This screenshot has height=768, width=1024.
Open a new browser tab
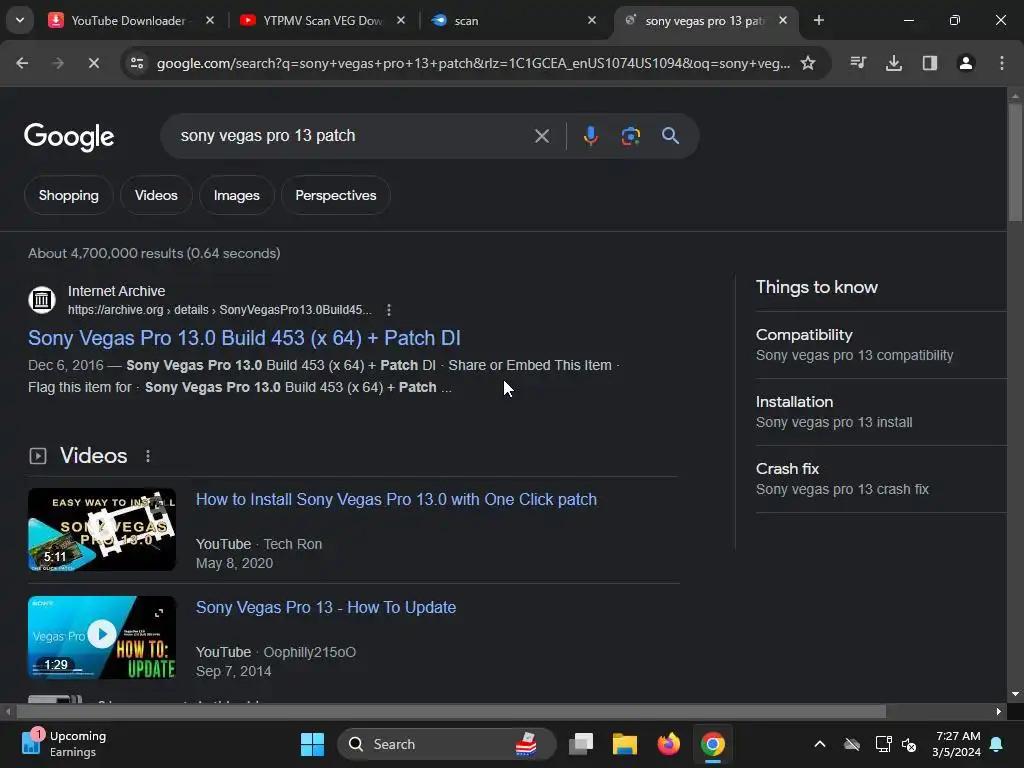pyautogui.click(x=818, y=21)
